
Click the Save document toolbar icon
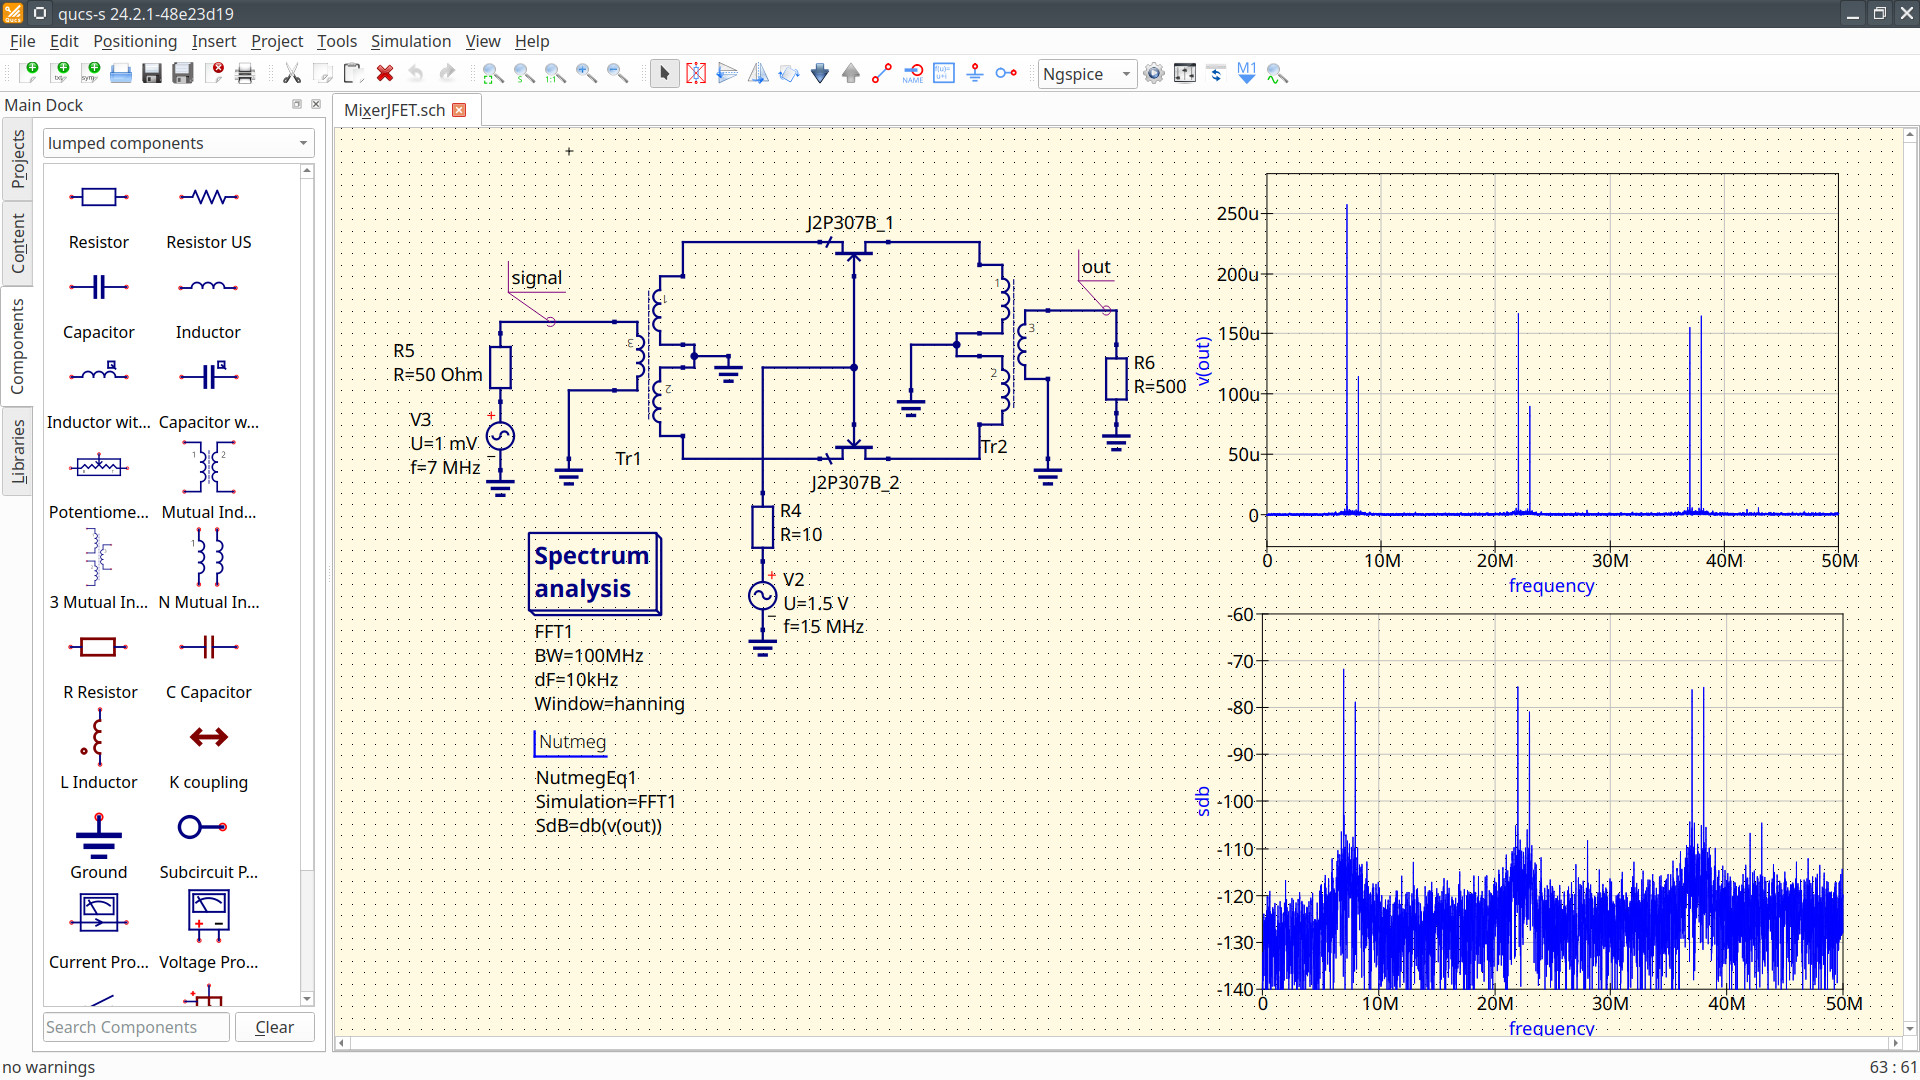coord(152,73)
